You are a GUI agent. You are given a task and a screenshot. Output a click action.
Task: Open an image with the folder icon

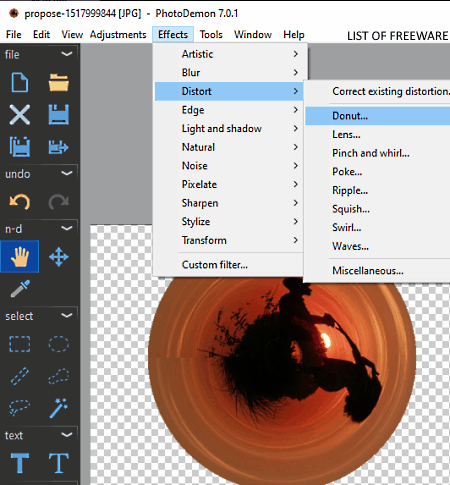click(59, 83)
